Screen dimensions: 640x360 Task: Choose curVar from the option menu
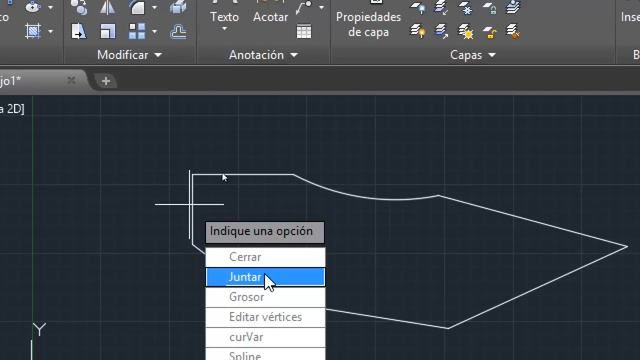(265, 337)
